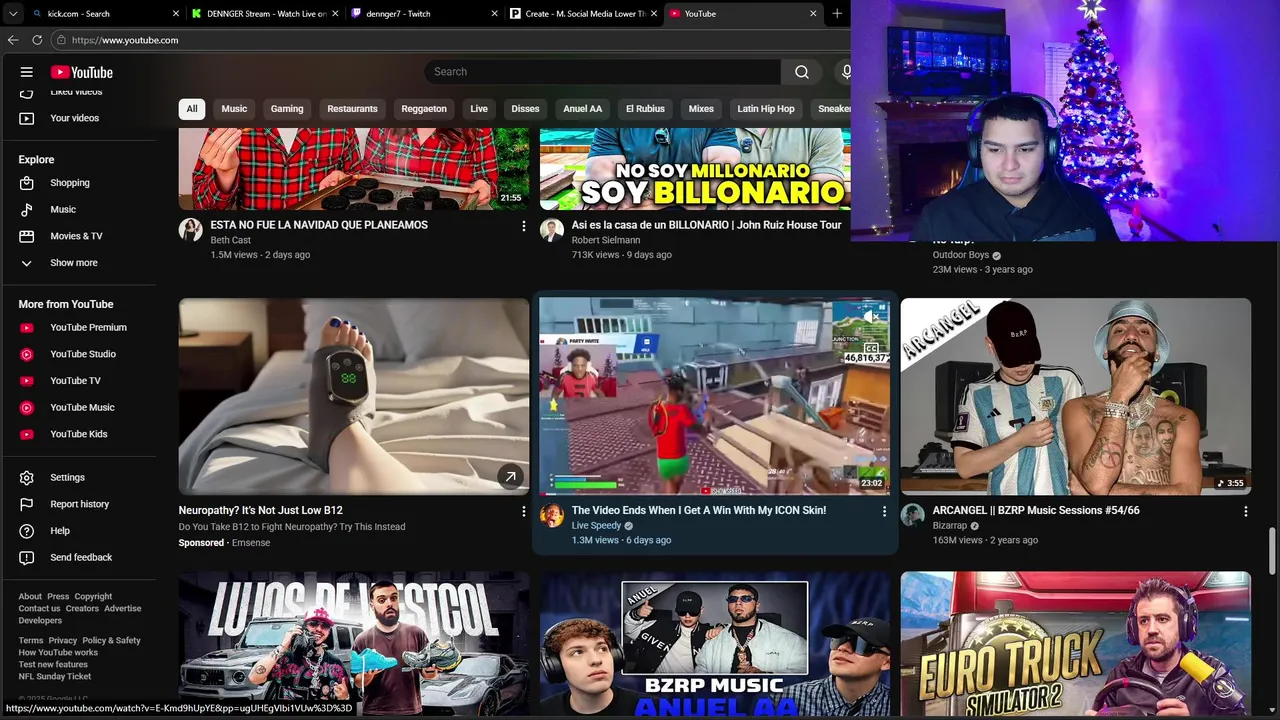Open Live Speedy channel link
This screenshot has height=720, width=1280.
(x=597, y=526)
